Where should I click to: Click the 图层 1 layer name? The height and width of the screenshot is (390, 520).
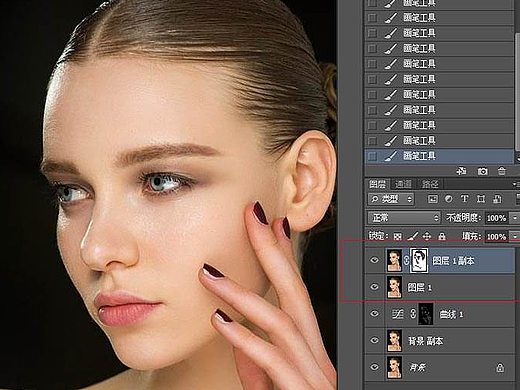419,287
